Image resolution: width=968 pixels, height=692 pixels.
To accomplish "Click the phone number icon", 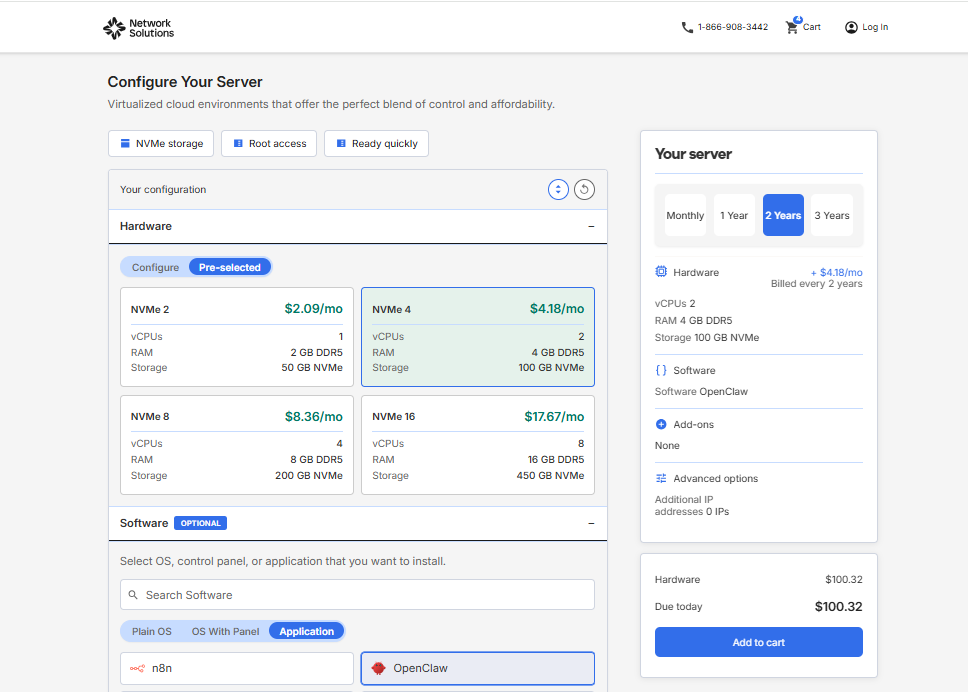I will point(687,27).
